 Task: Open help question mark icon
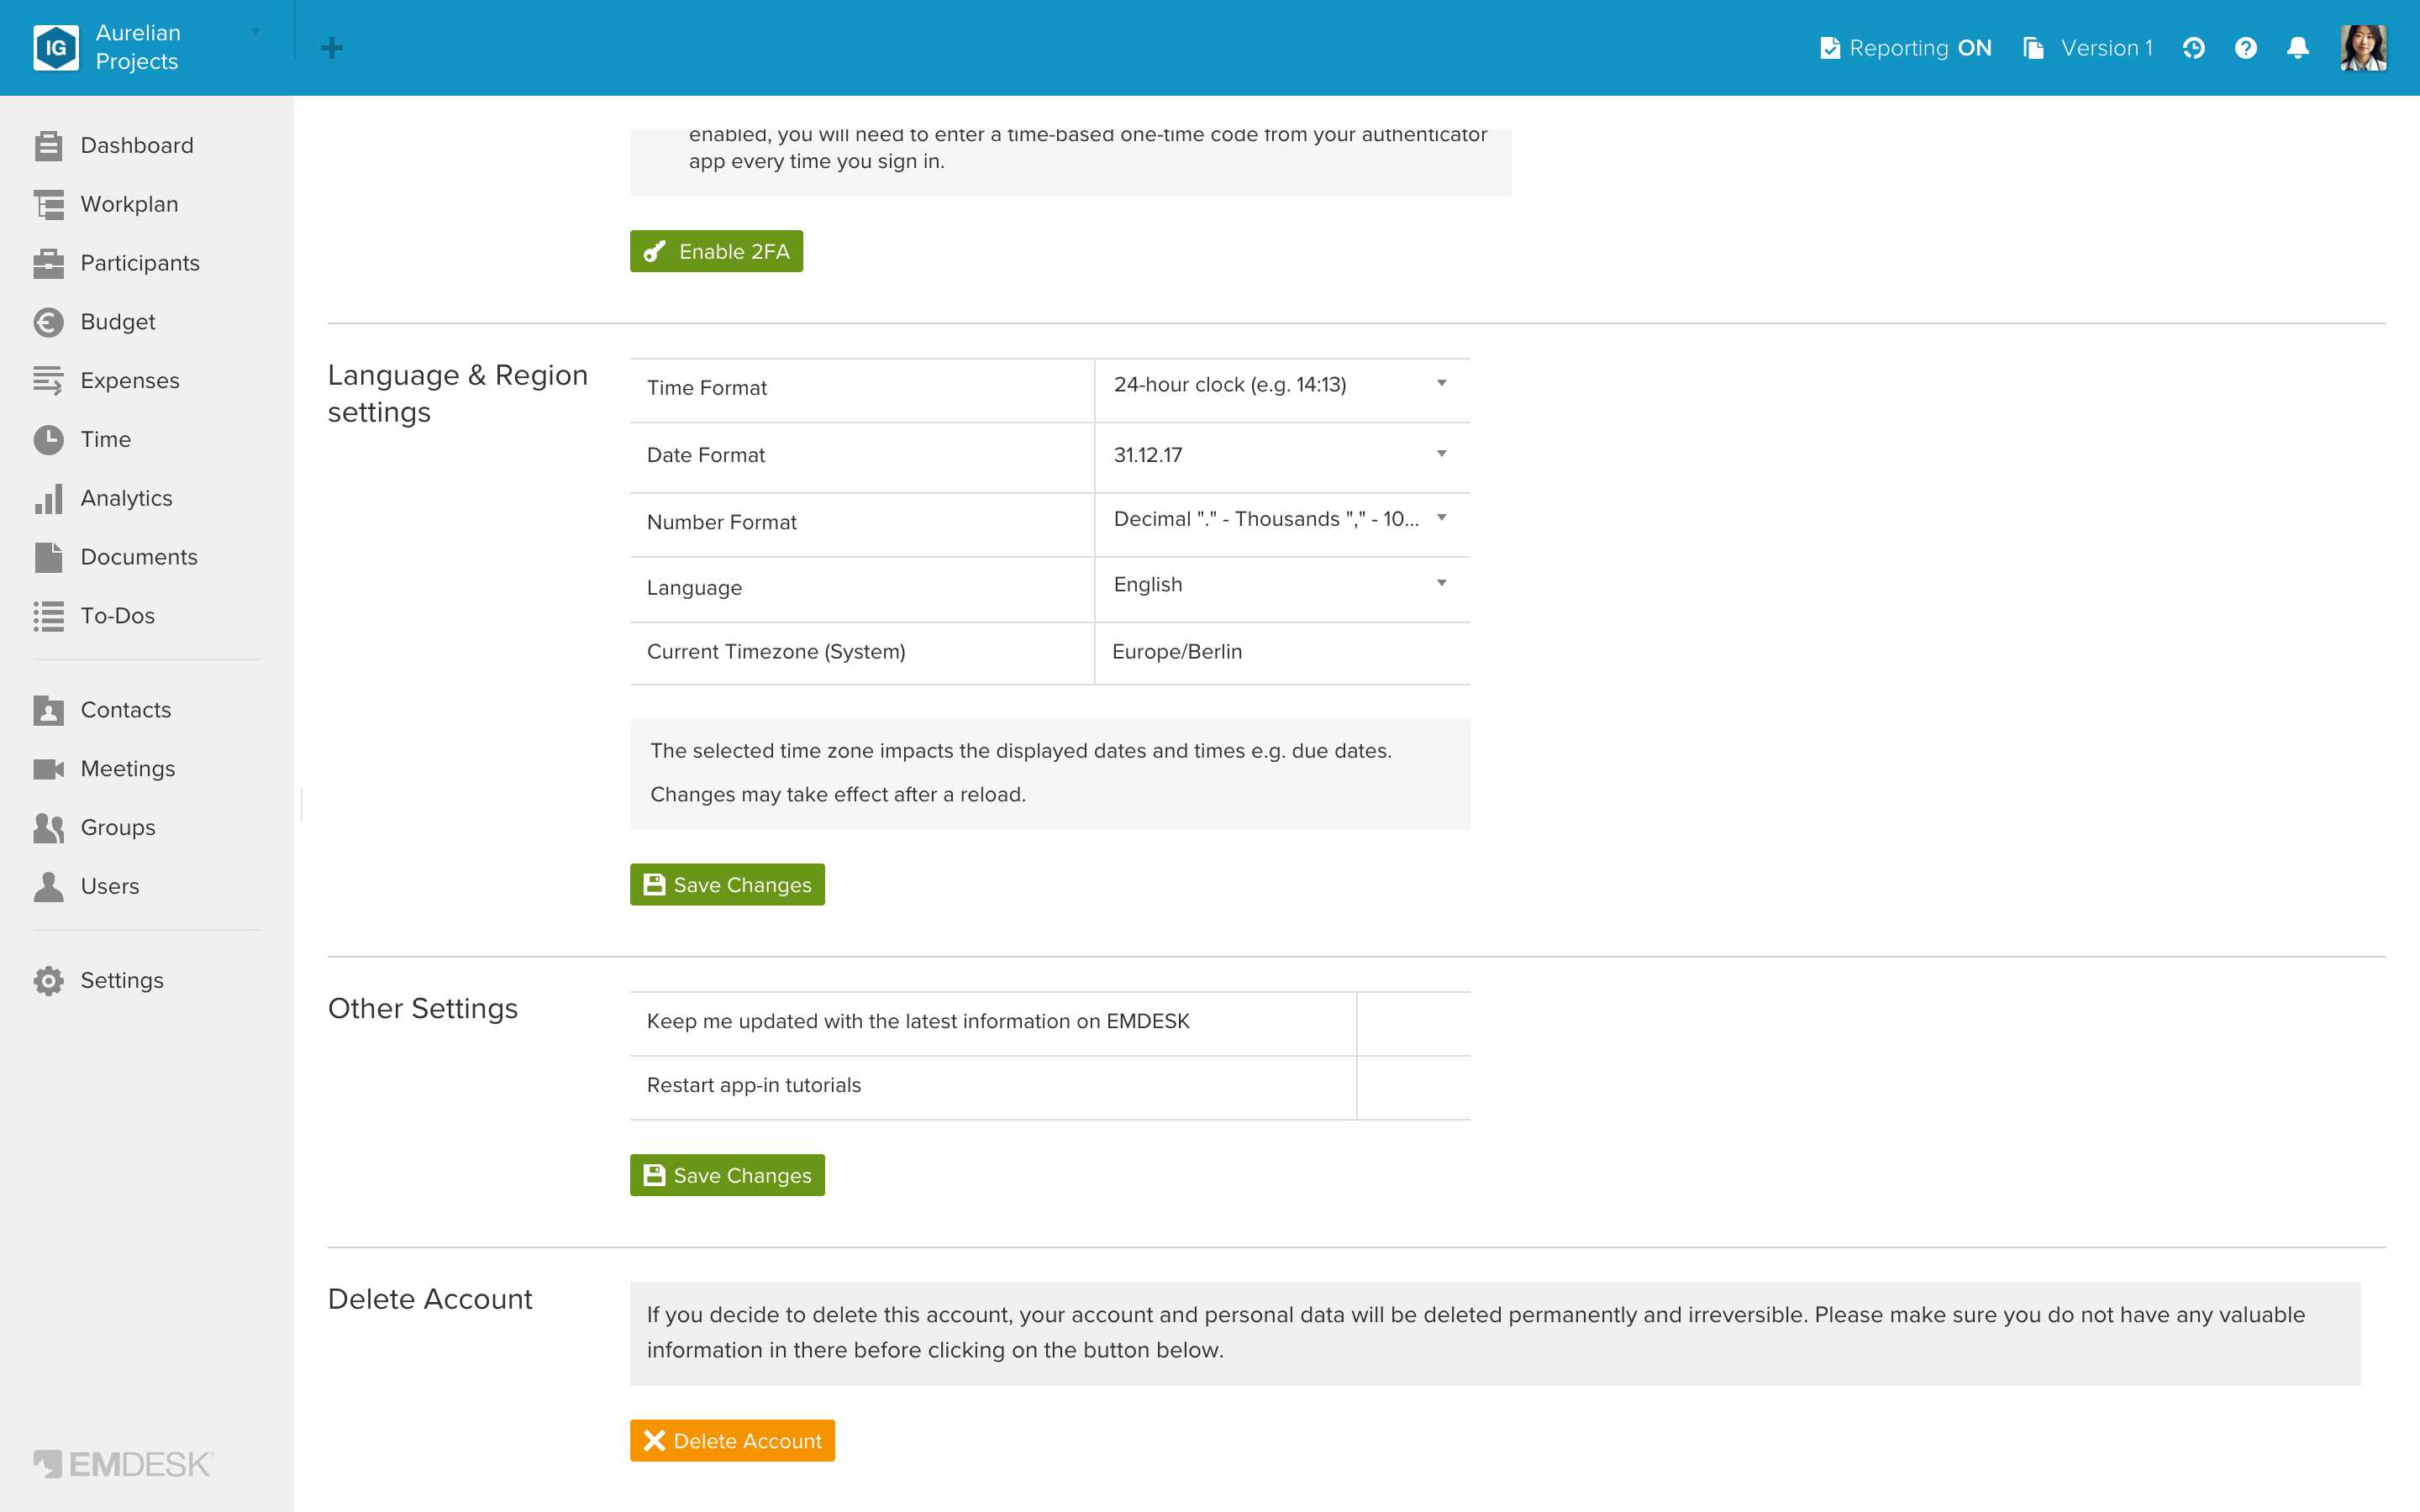tap(2246, 48)
